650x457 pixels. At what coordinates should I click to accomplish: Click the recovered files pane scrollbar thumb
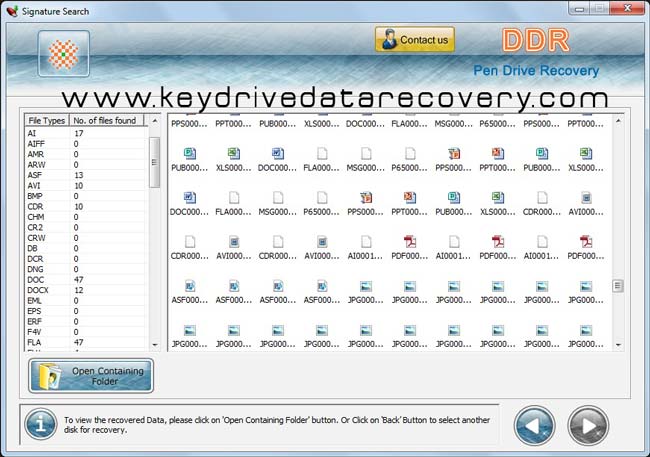[618, 286]
